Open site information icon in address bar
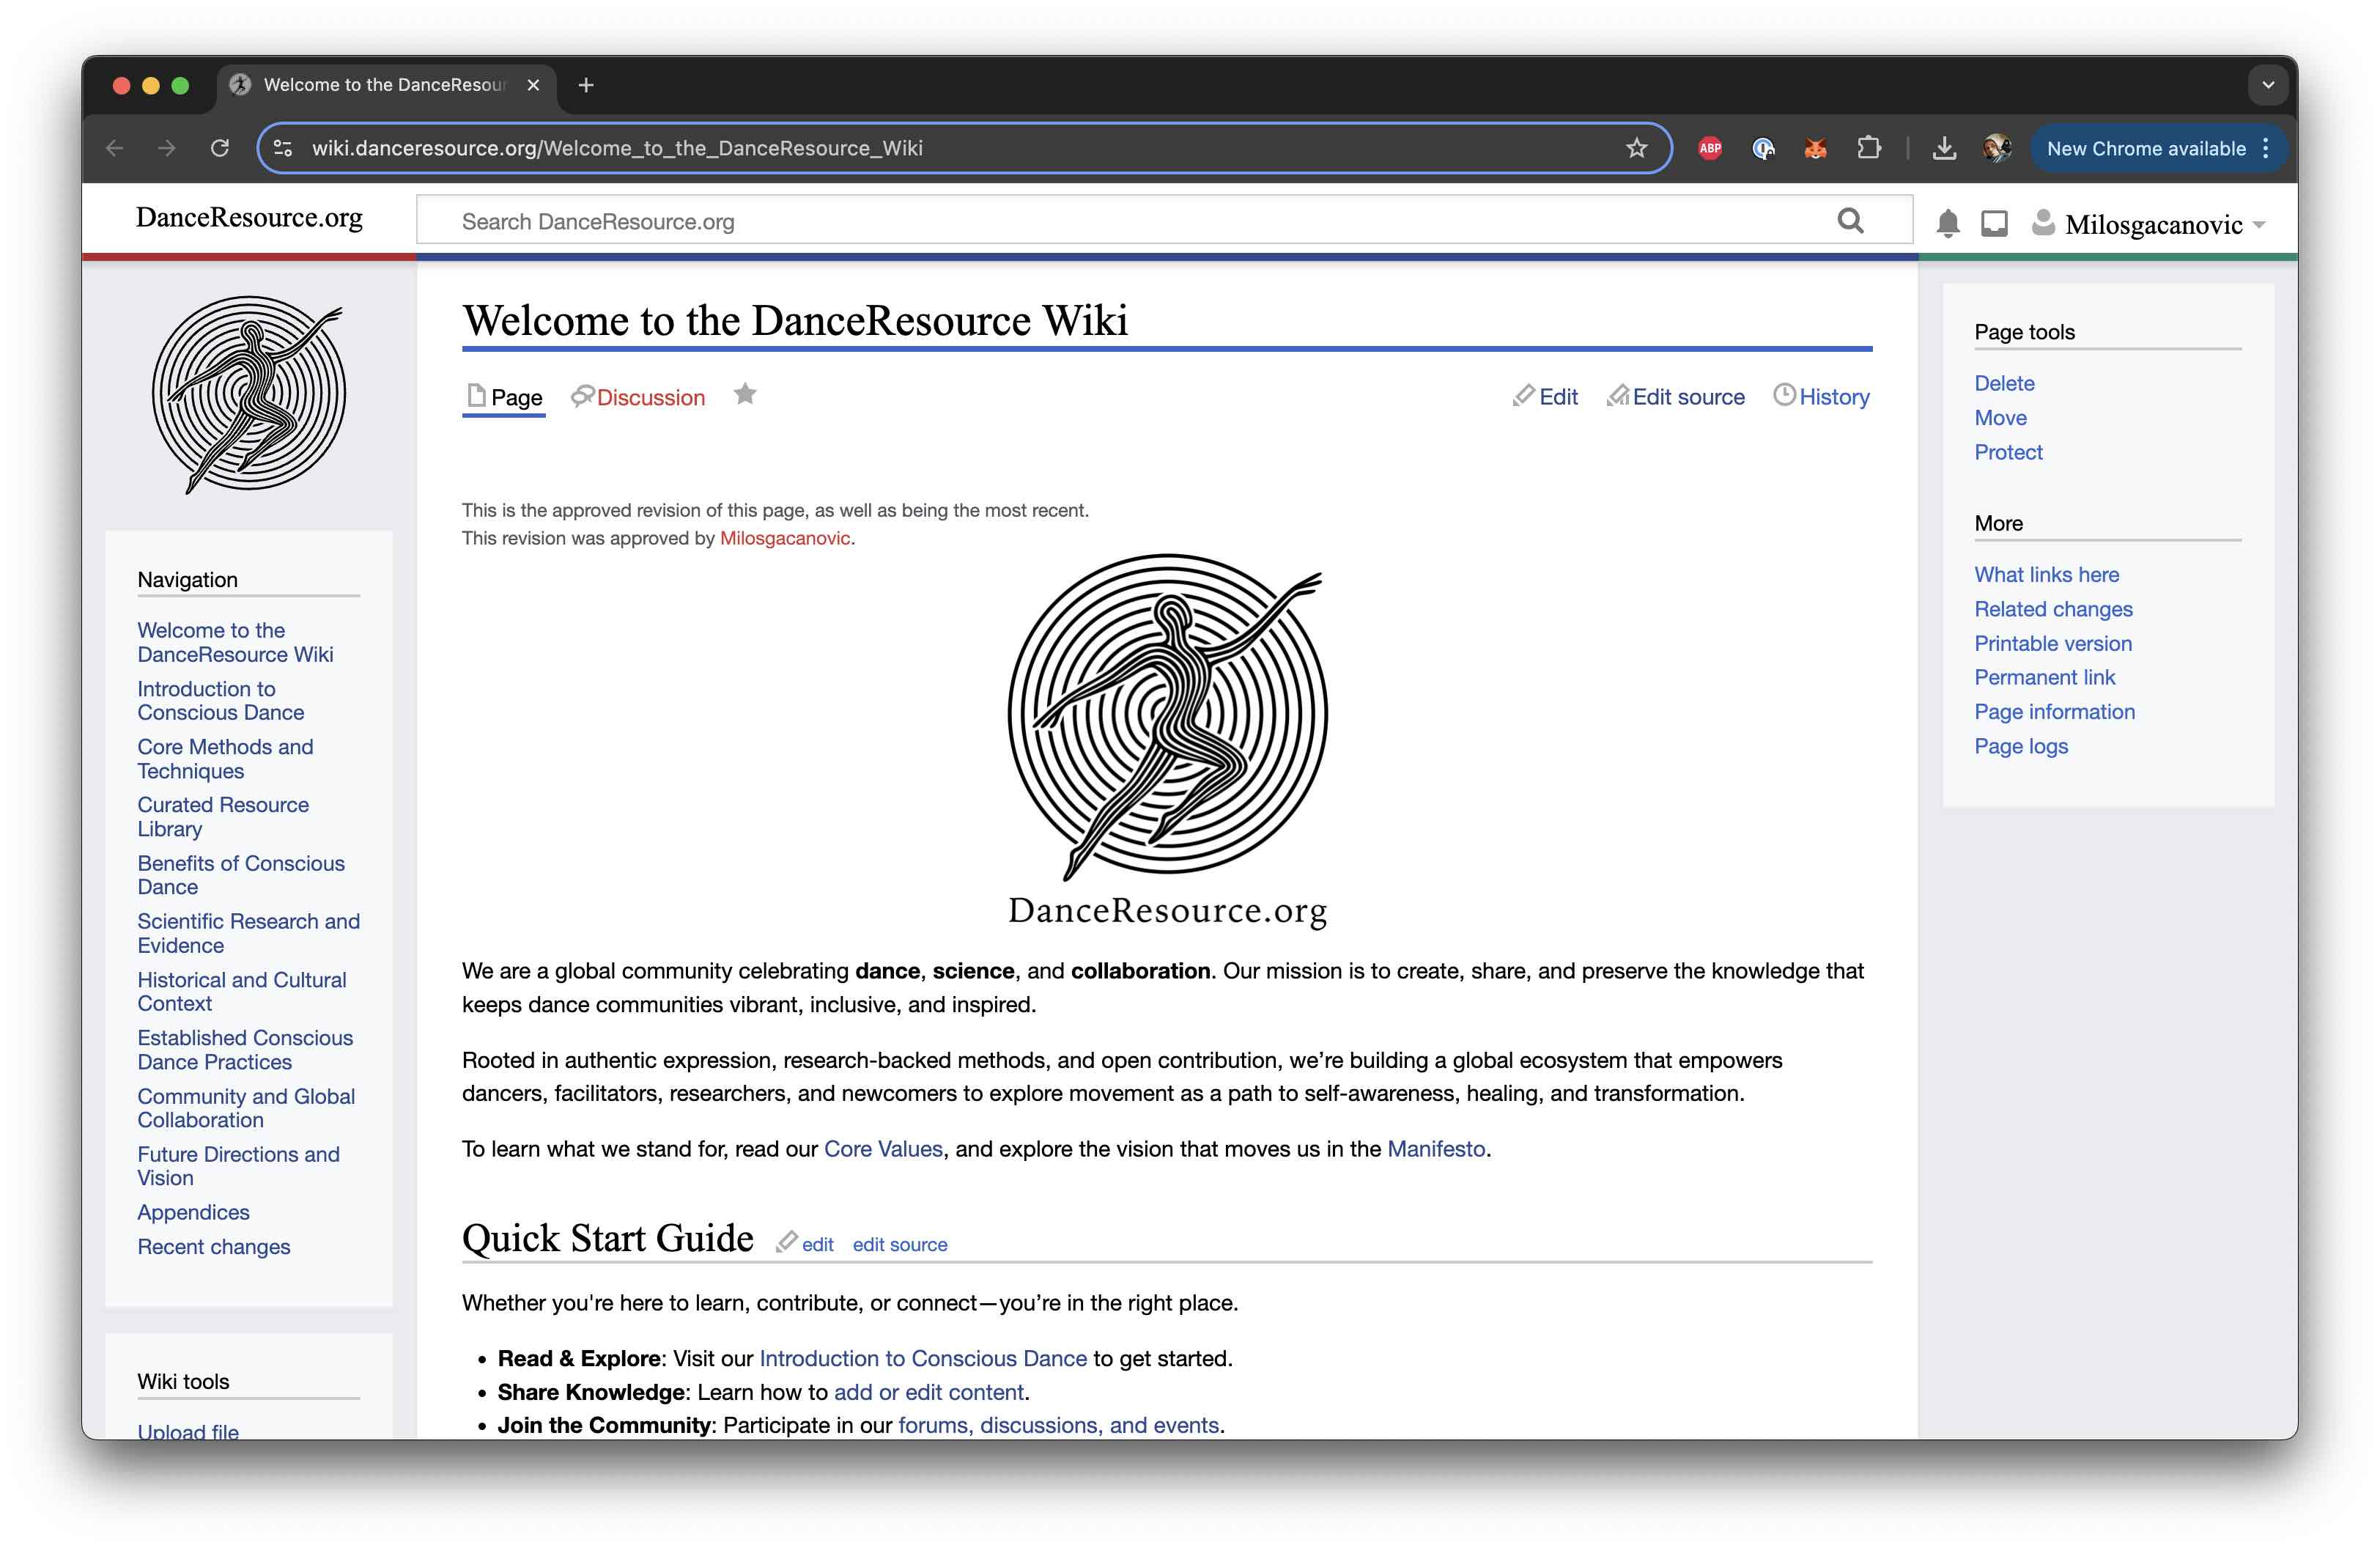 click(x=283, y=148)
